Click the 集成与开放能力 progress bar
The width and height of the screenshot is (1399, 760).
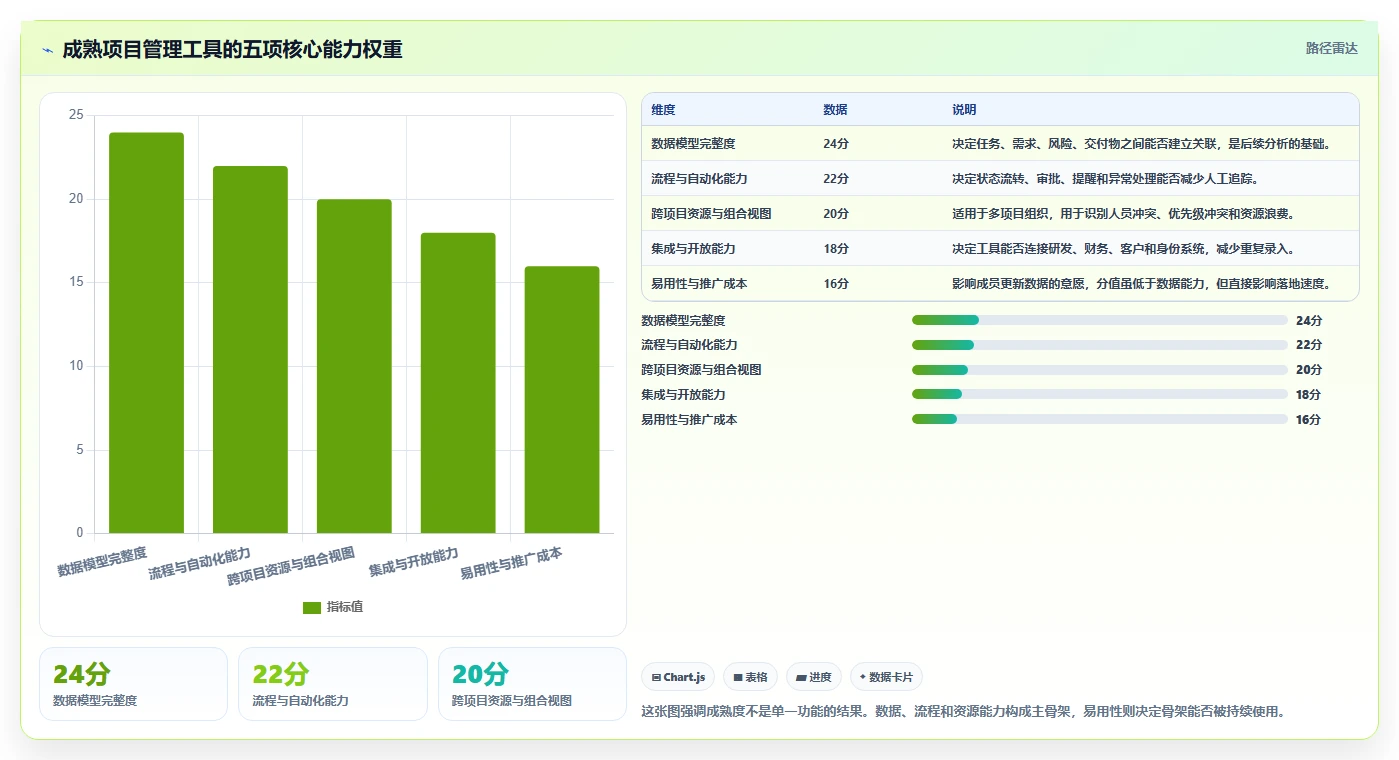click(1099, 395)
